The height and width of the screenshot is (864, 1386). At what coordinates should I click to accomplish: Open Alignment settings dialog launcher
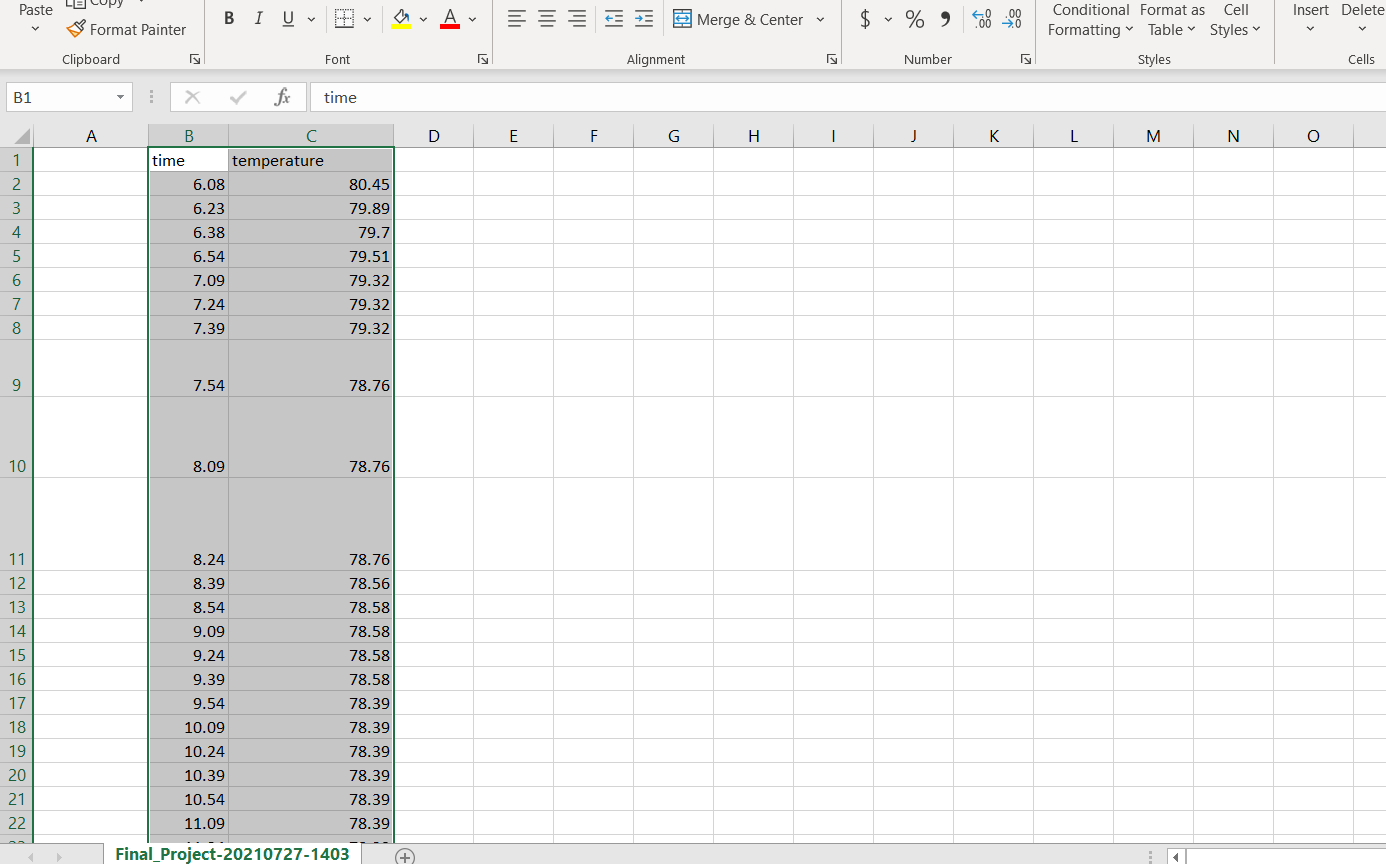point(832,60)
